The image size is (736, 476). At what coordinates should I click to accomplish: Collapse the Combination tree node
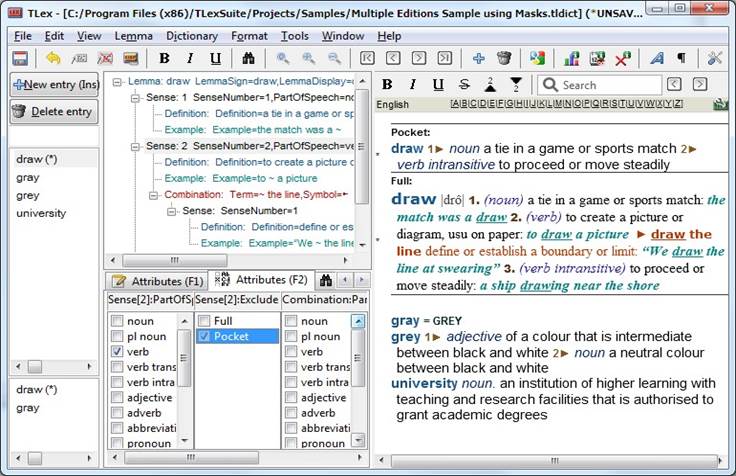(153, 195)
